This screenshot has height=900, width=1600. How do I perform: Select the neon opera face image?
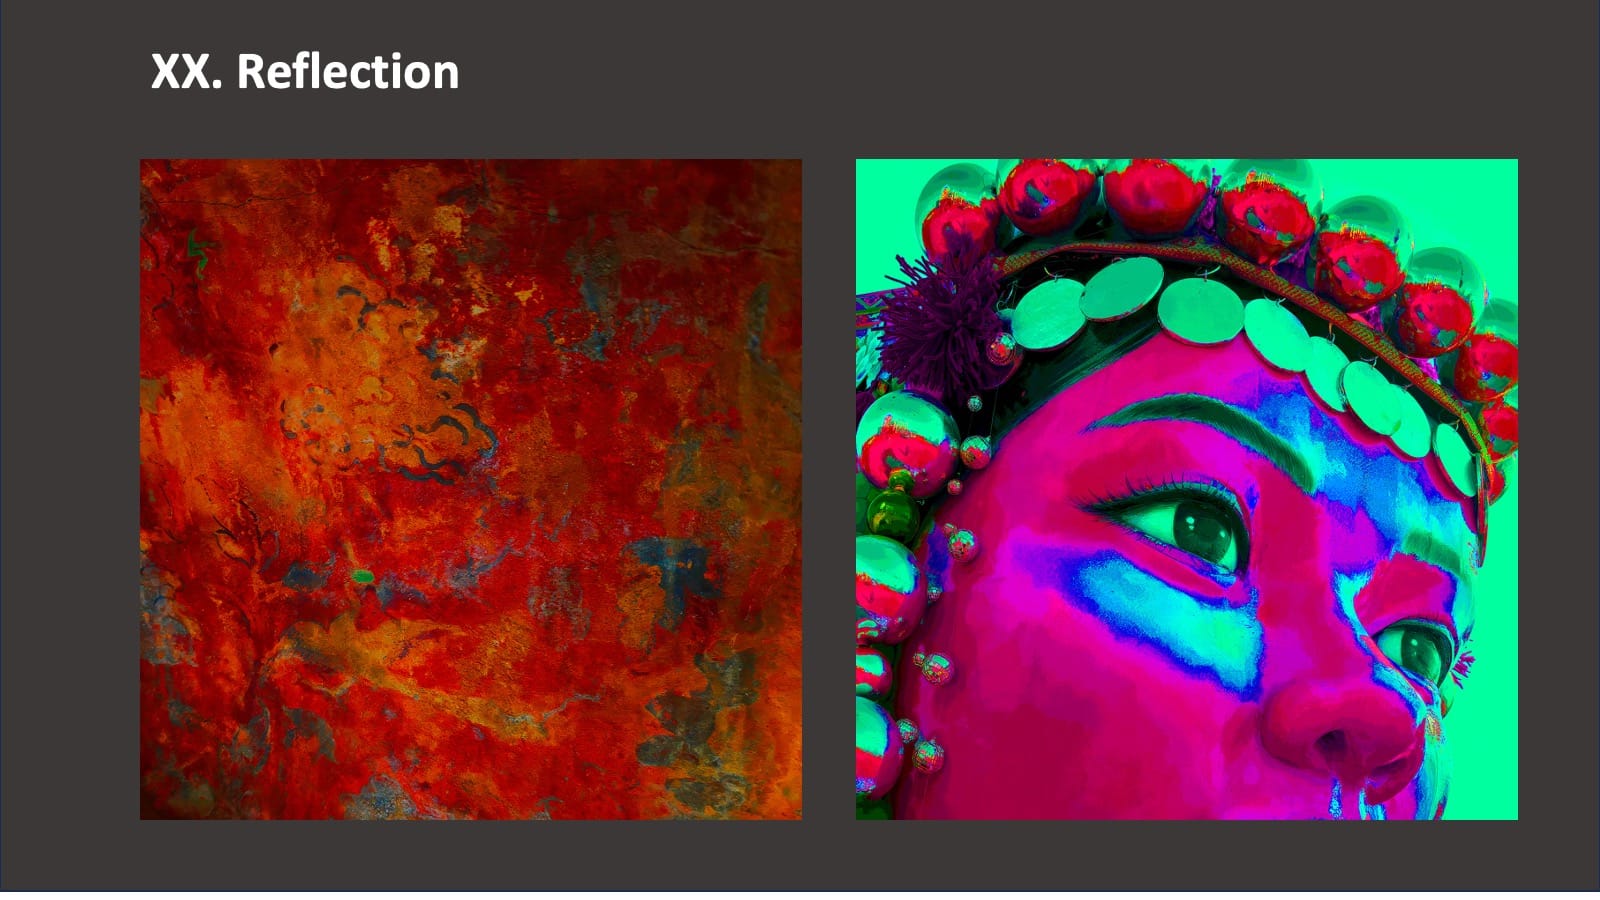pos(1187,489)
